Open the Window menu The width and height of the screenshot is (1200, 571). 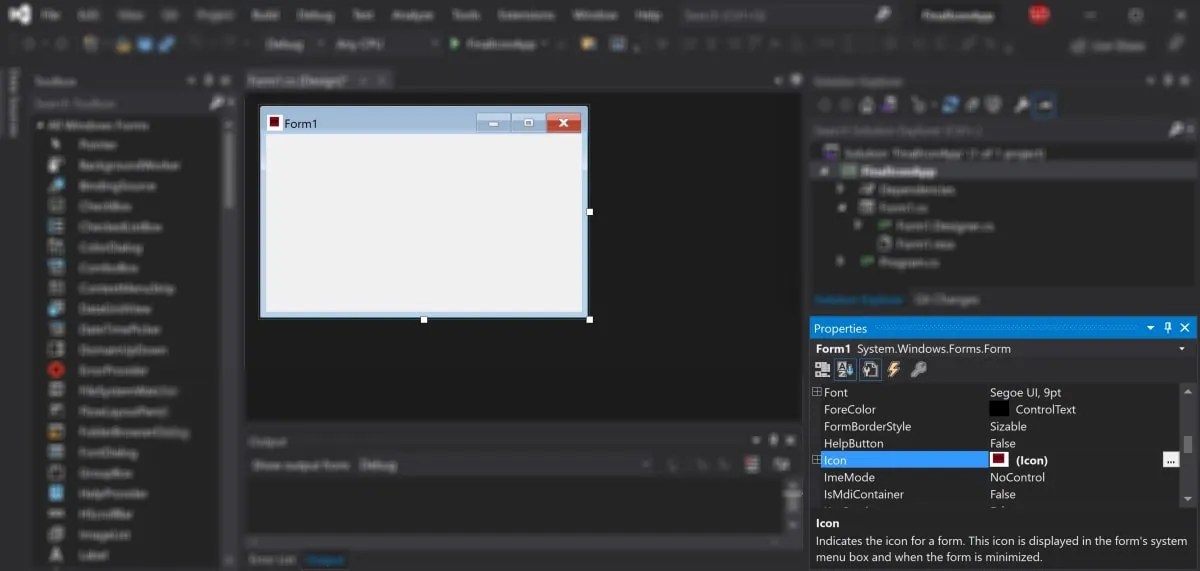594,16
